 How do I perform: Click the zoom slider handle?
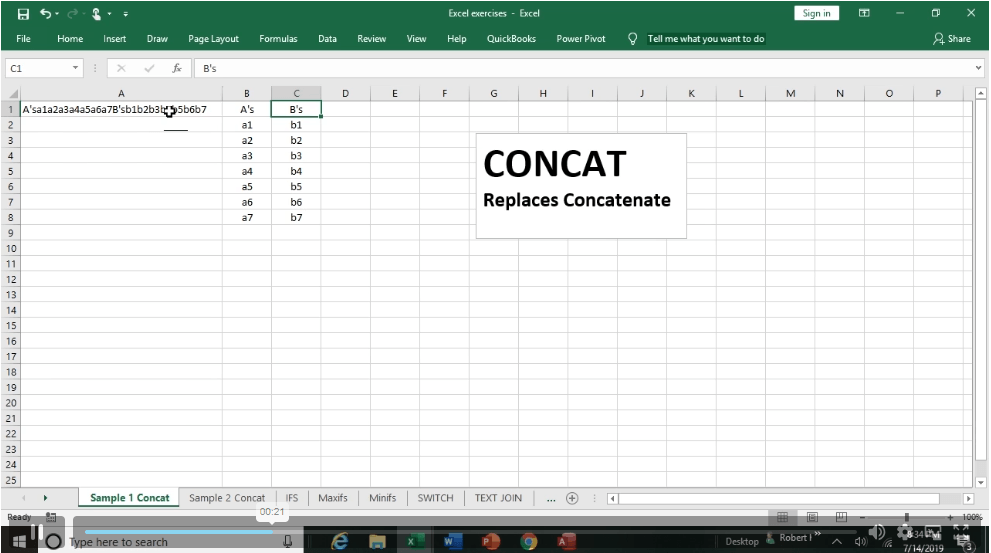pyautogui.click(x=906, y=517)
